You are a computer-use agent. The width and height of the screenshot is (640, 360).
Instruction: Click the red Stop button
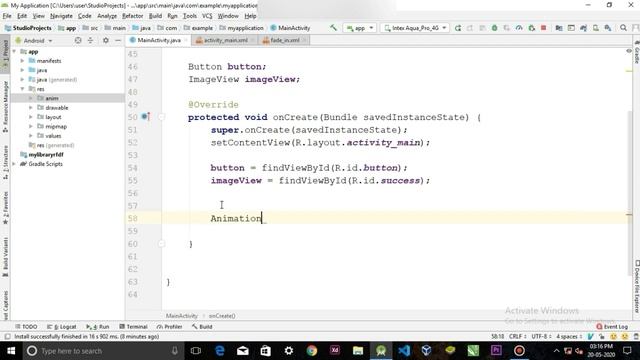[x=543, y=28]
